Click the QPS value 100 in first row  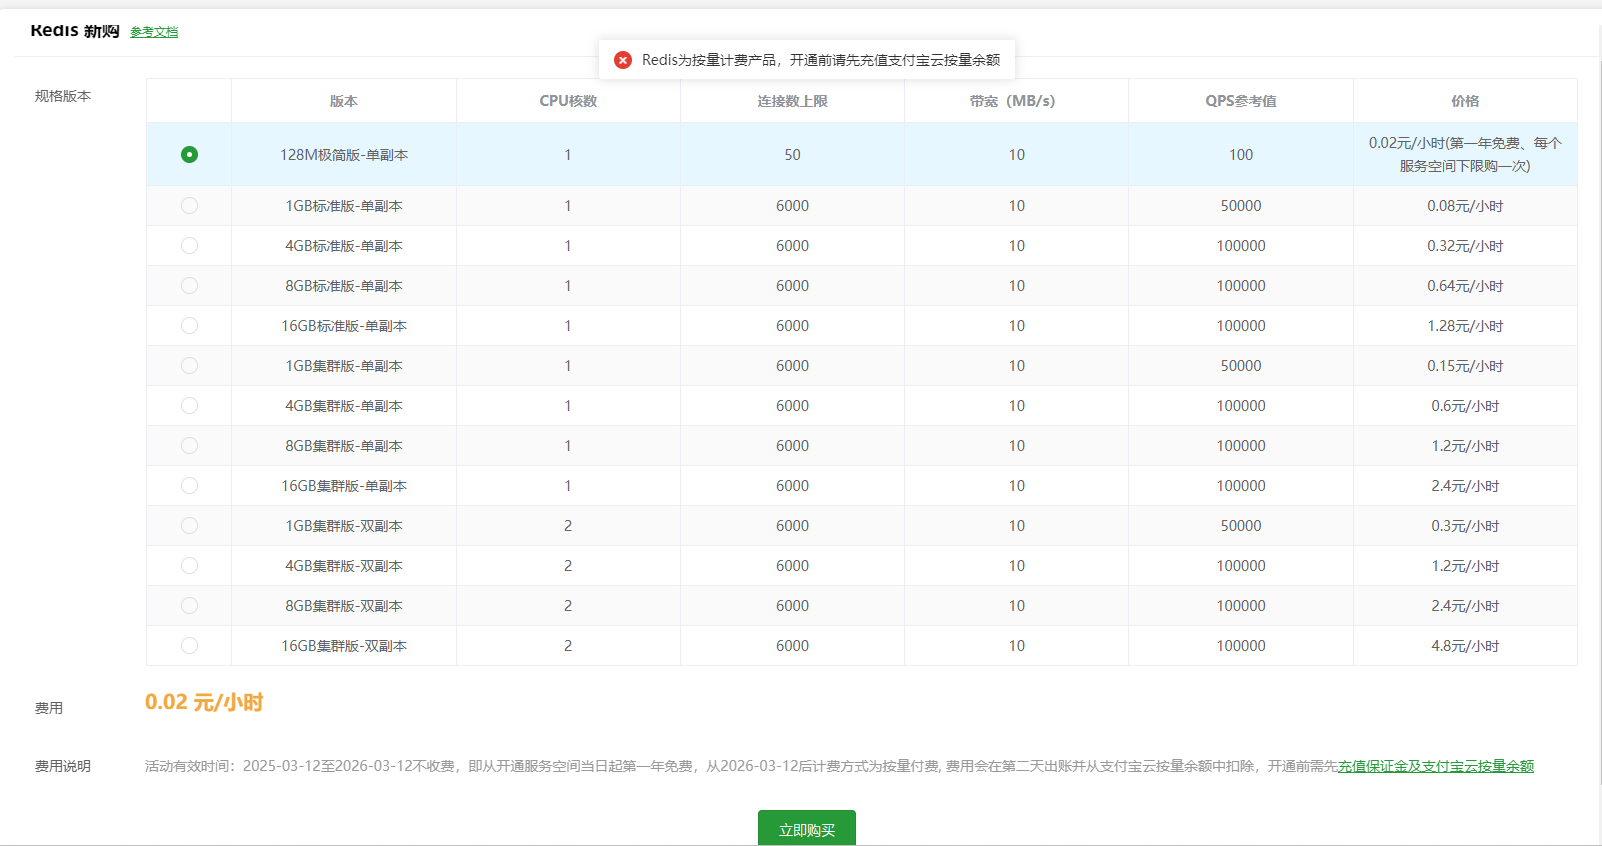1241,155
